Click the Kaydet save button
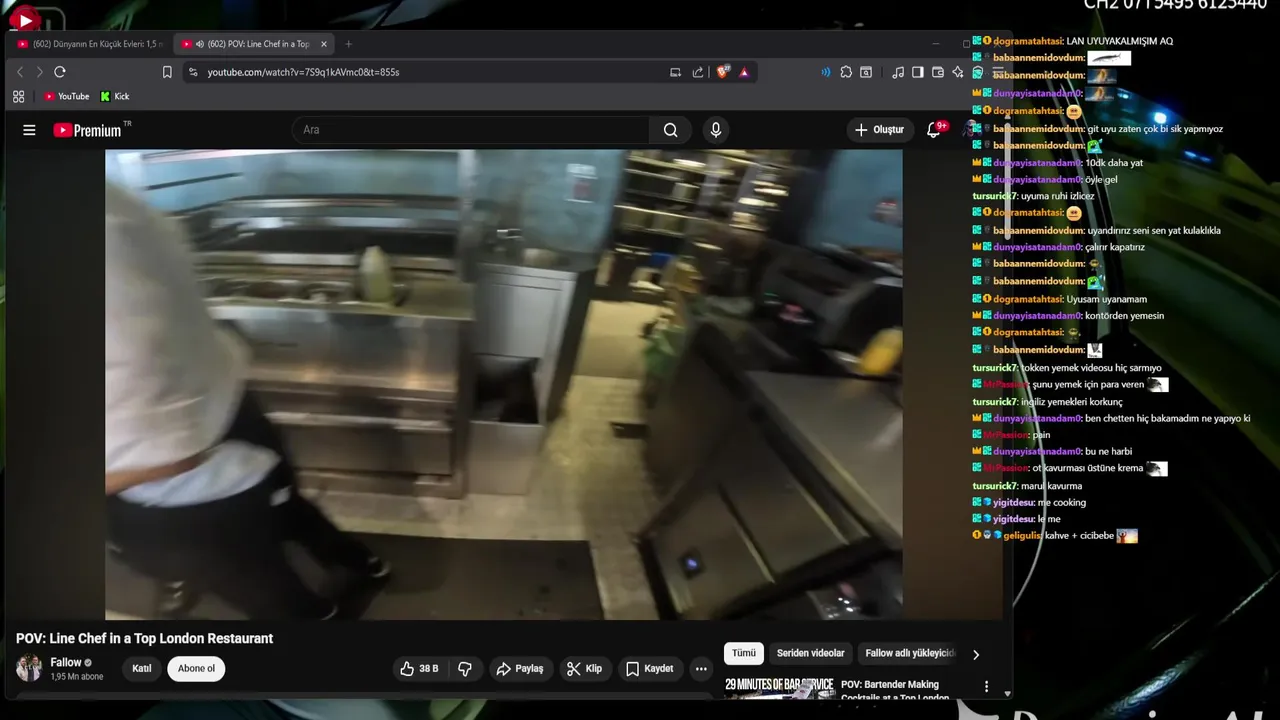 pyautogui.click(x=650, y=668)
